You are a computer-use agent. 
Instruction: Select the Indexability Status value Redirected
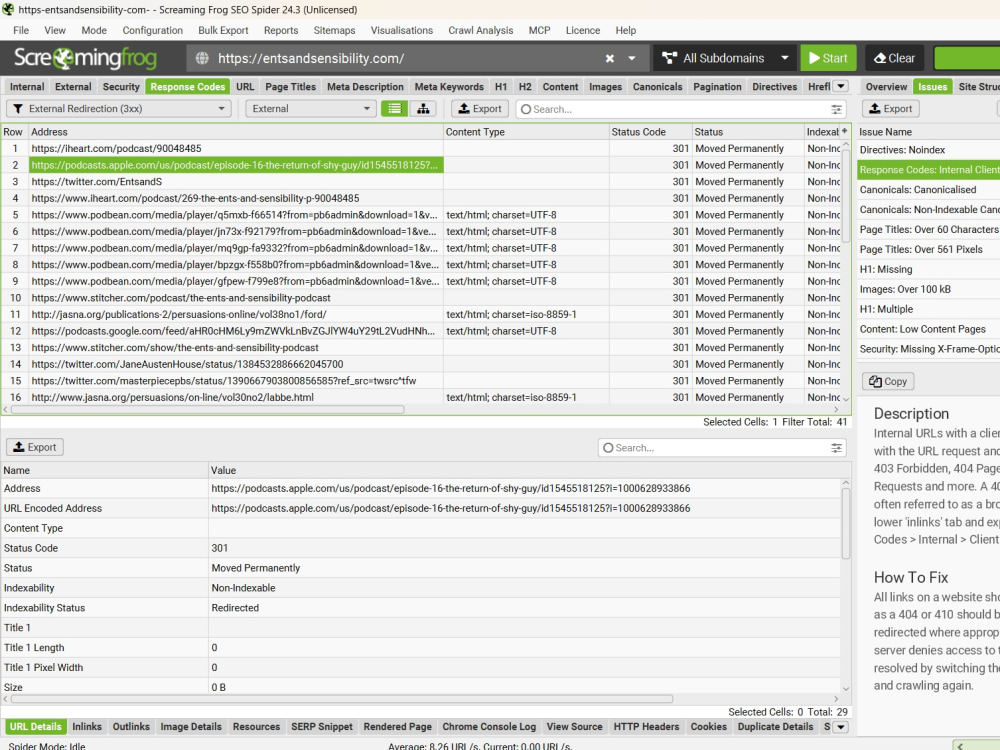235,608
